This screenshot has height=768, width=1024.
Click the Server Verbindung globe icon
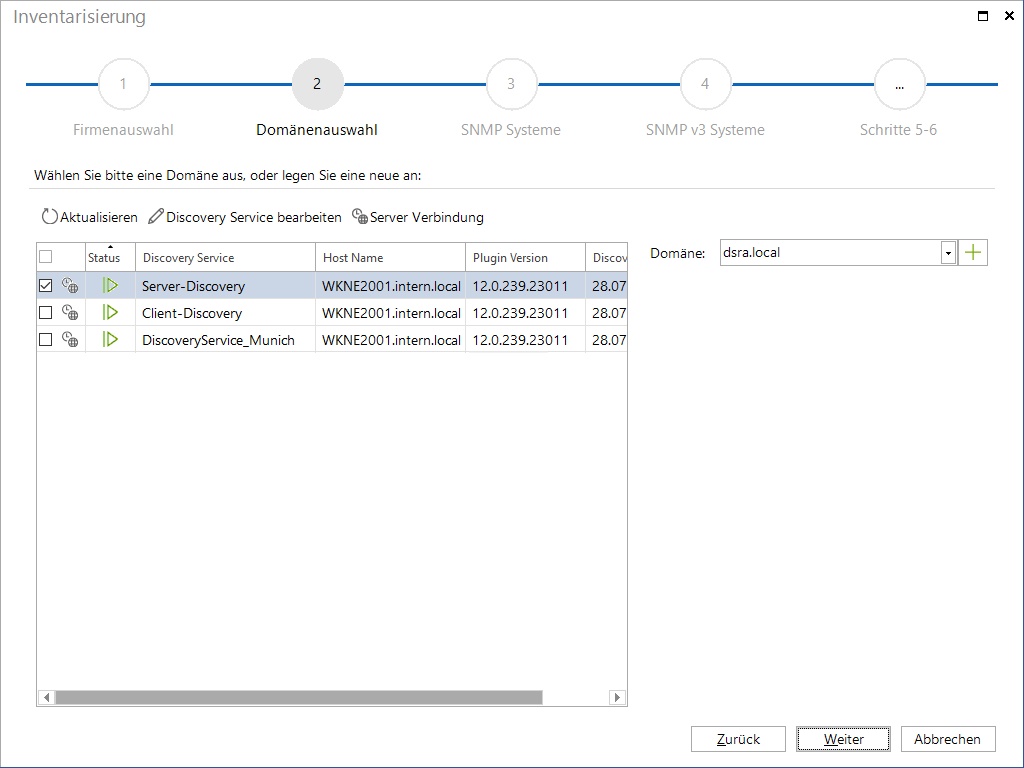coord(360,216)
